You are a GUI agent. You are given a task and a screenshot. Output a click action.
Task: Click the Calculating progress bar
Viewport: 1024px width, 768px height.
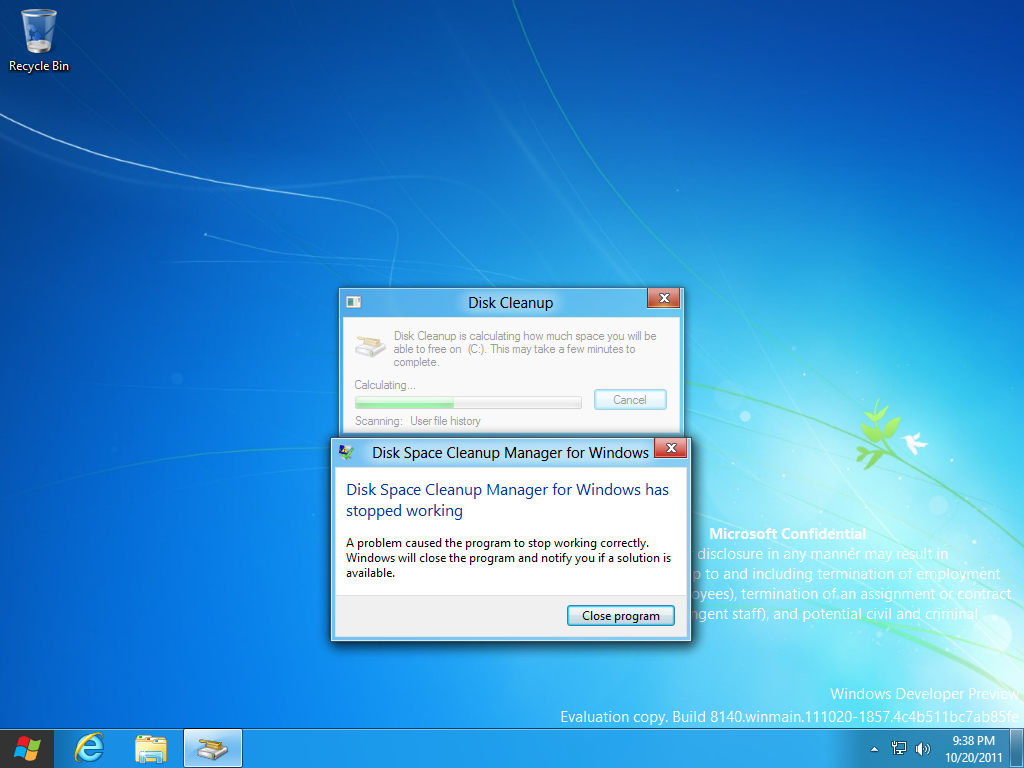[468, 402]
